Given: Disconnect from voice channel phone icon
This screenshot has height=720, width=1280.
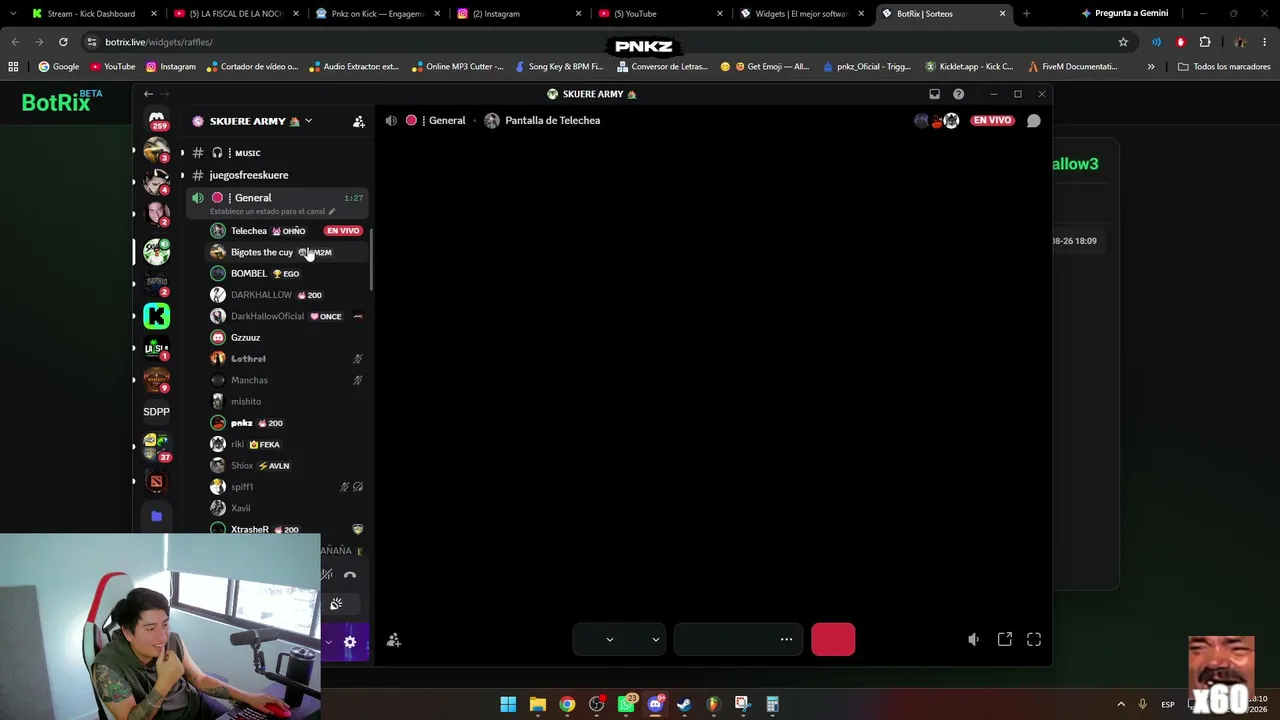Looking at the screenshot, I should click(x=350, y=575).
